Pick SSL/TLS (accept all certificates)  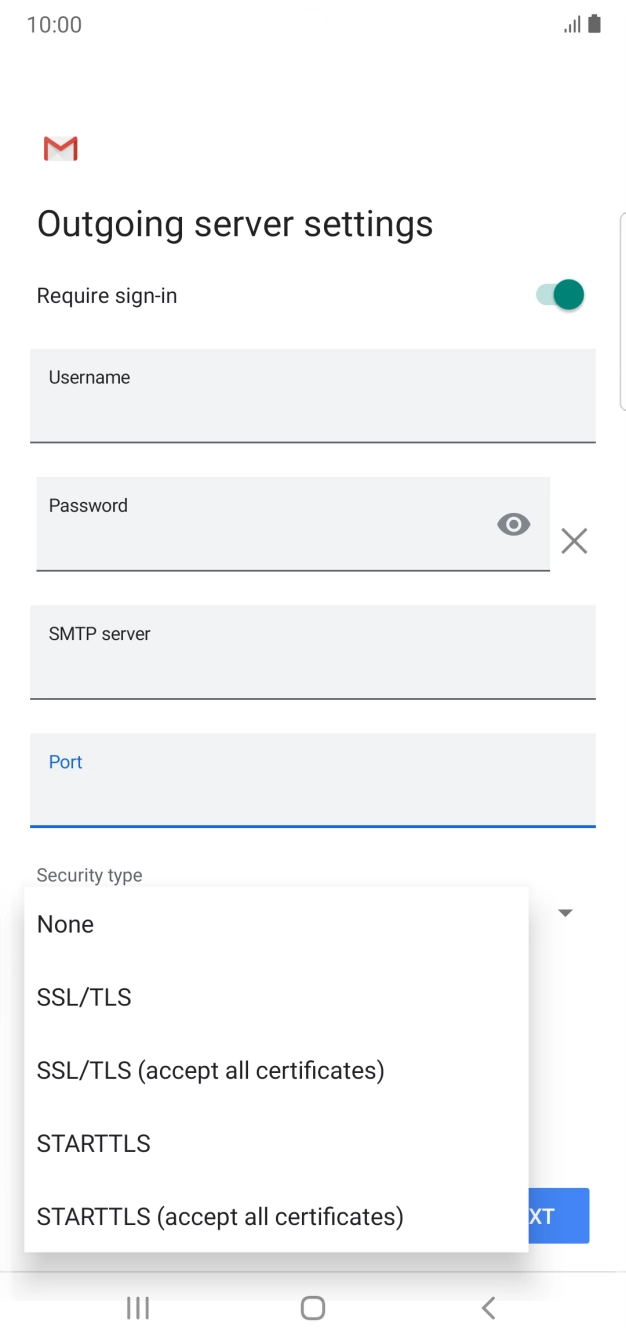211,1070
